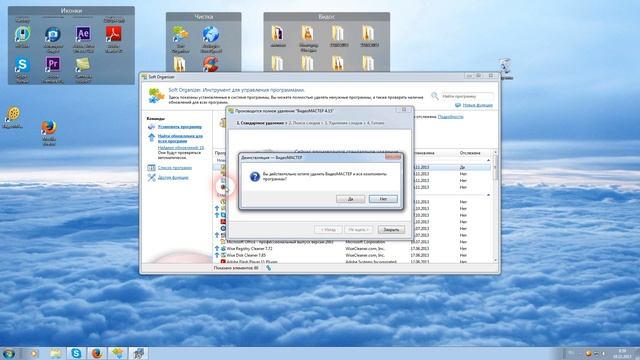Close the Деинсталляция ВидеоМАСТЕР confirmation dialog
The width and height of the screenshot is (640, 360).
pyautogui.click(x=393, y=157)
